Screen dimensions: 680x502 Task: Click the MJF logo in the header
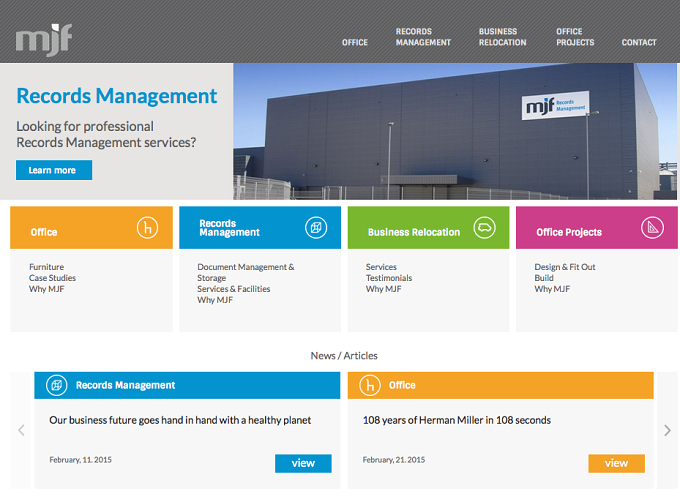click(x=44, y=40)
